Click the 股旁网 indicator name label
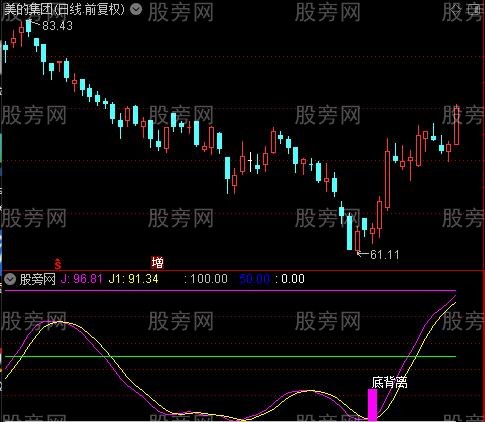 (x=38, y=279)
